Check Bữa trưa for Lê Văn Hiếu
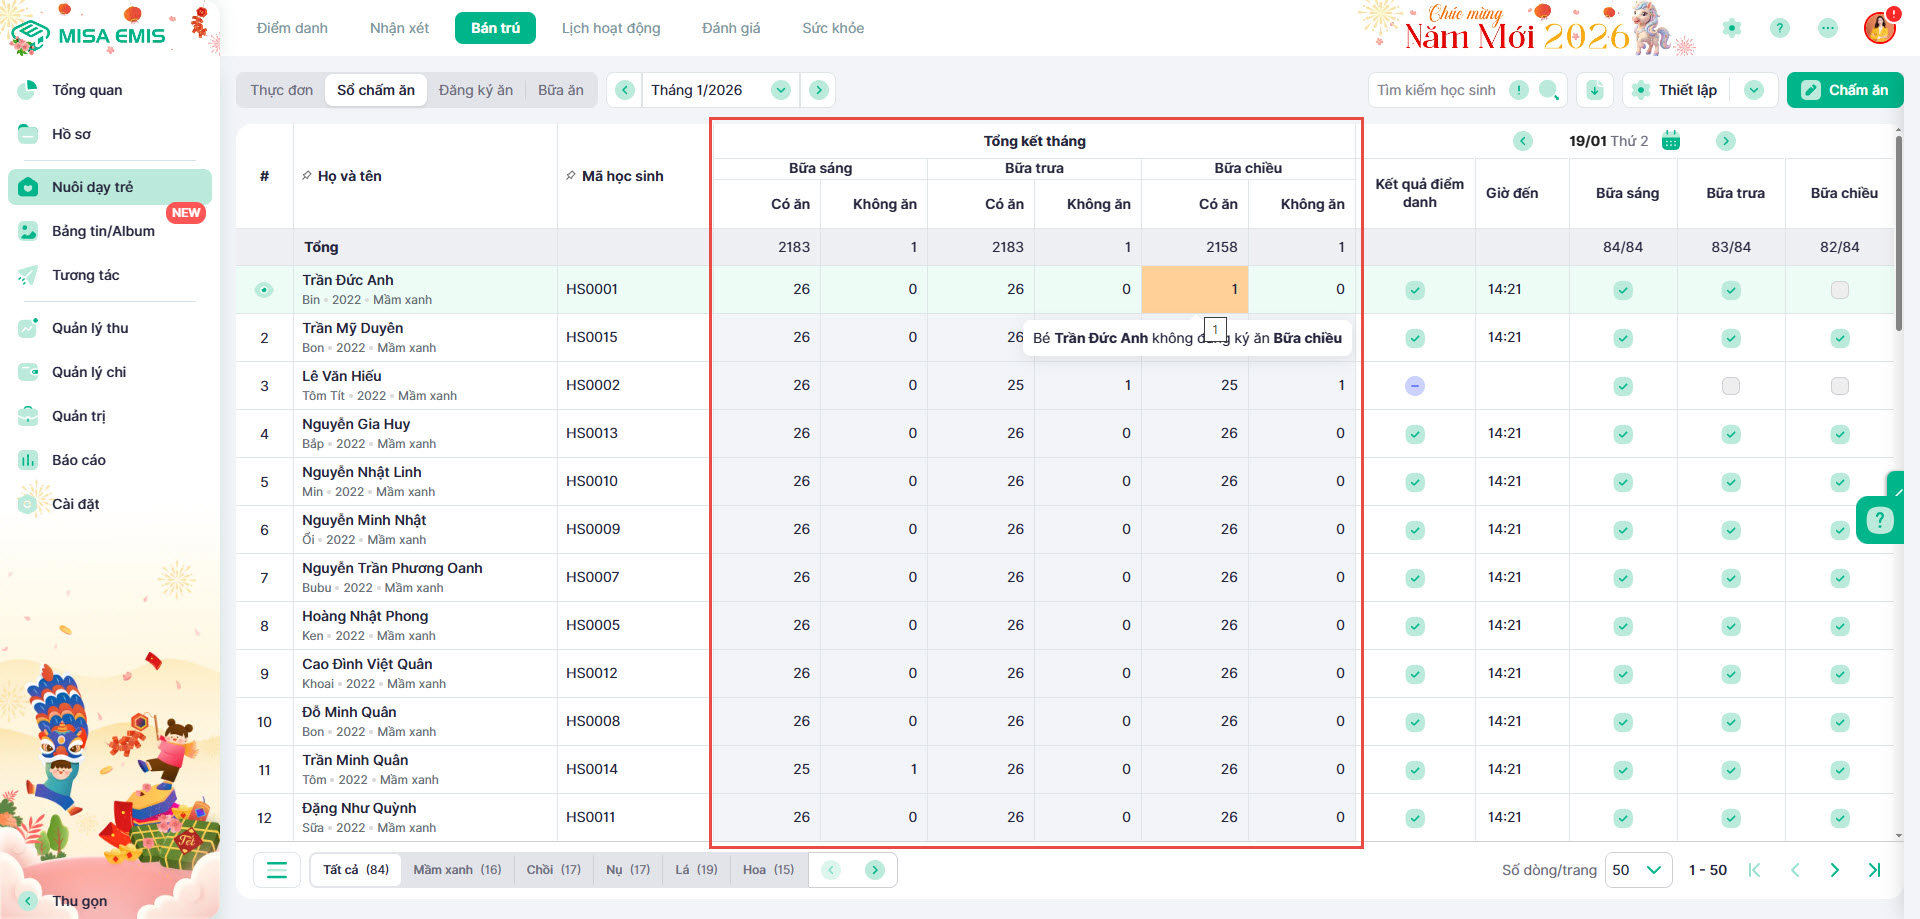Image resolution: width=1920 pixels, height=919 pixels. point(1731,386)
